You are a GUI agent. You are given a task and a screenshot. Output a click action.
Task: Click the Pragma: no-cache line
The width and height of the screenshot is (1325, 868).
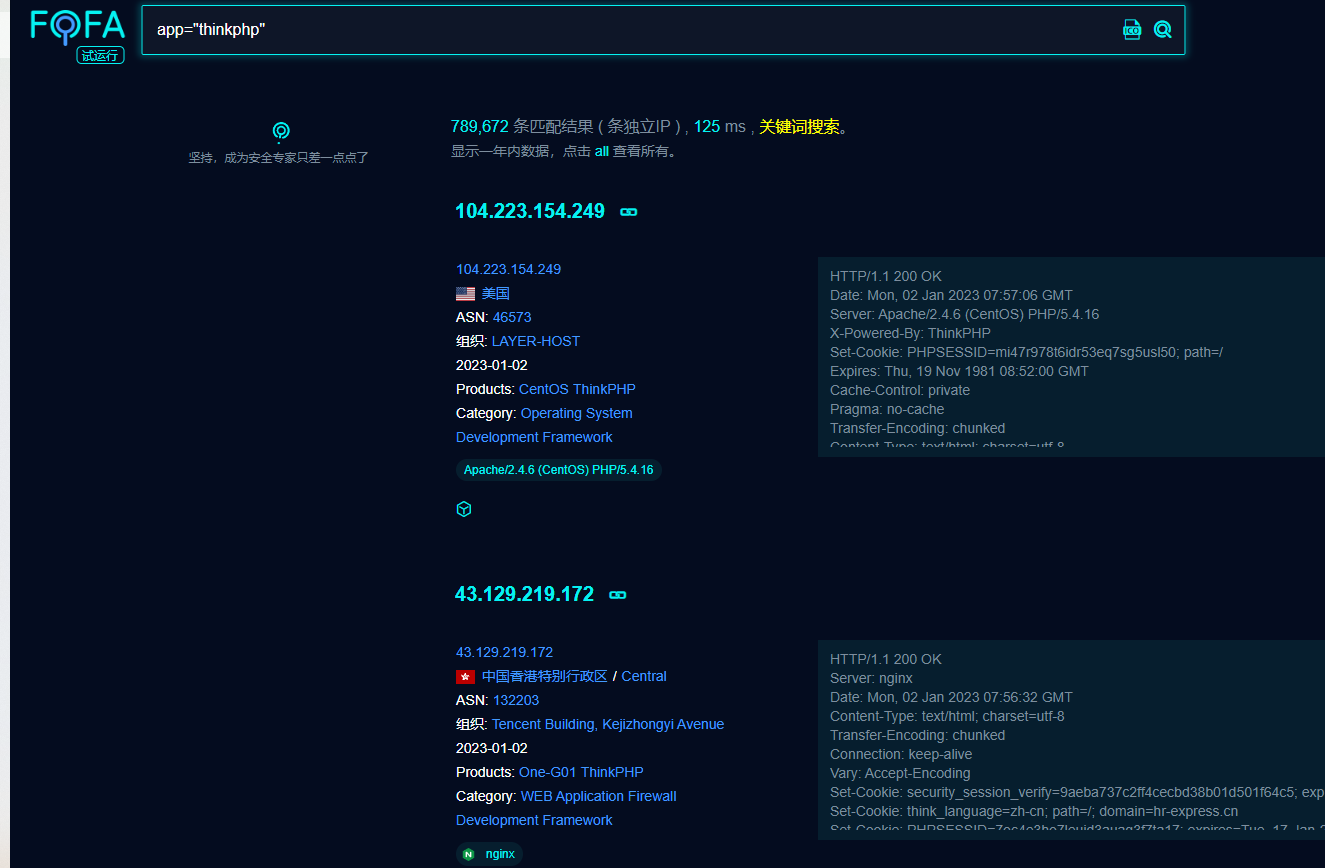887,409
